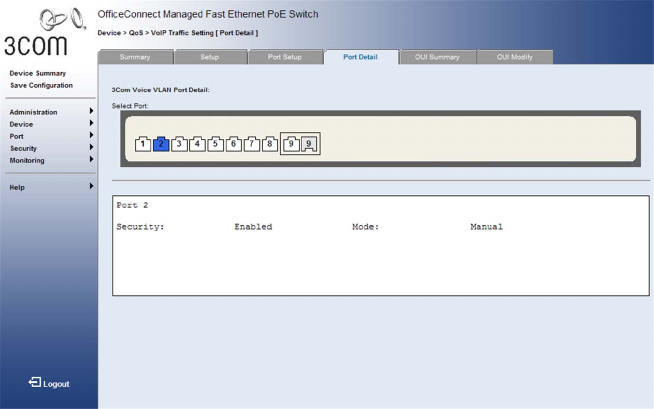
Task: Open the Port sidebar menu
Action: [17, 136]
